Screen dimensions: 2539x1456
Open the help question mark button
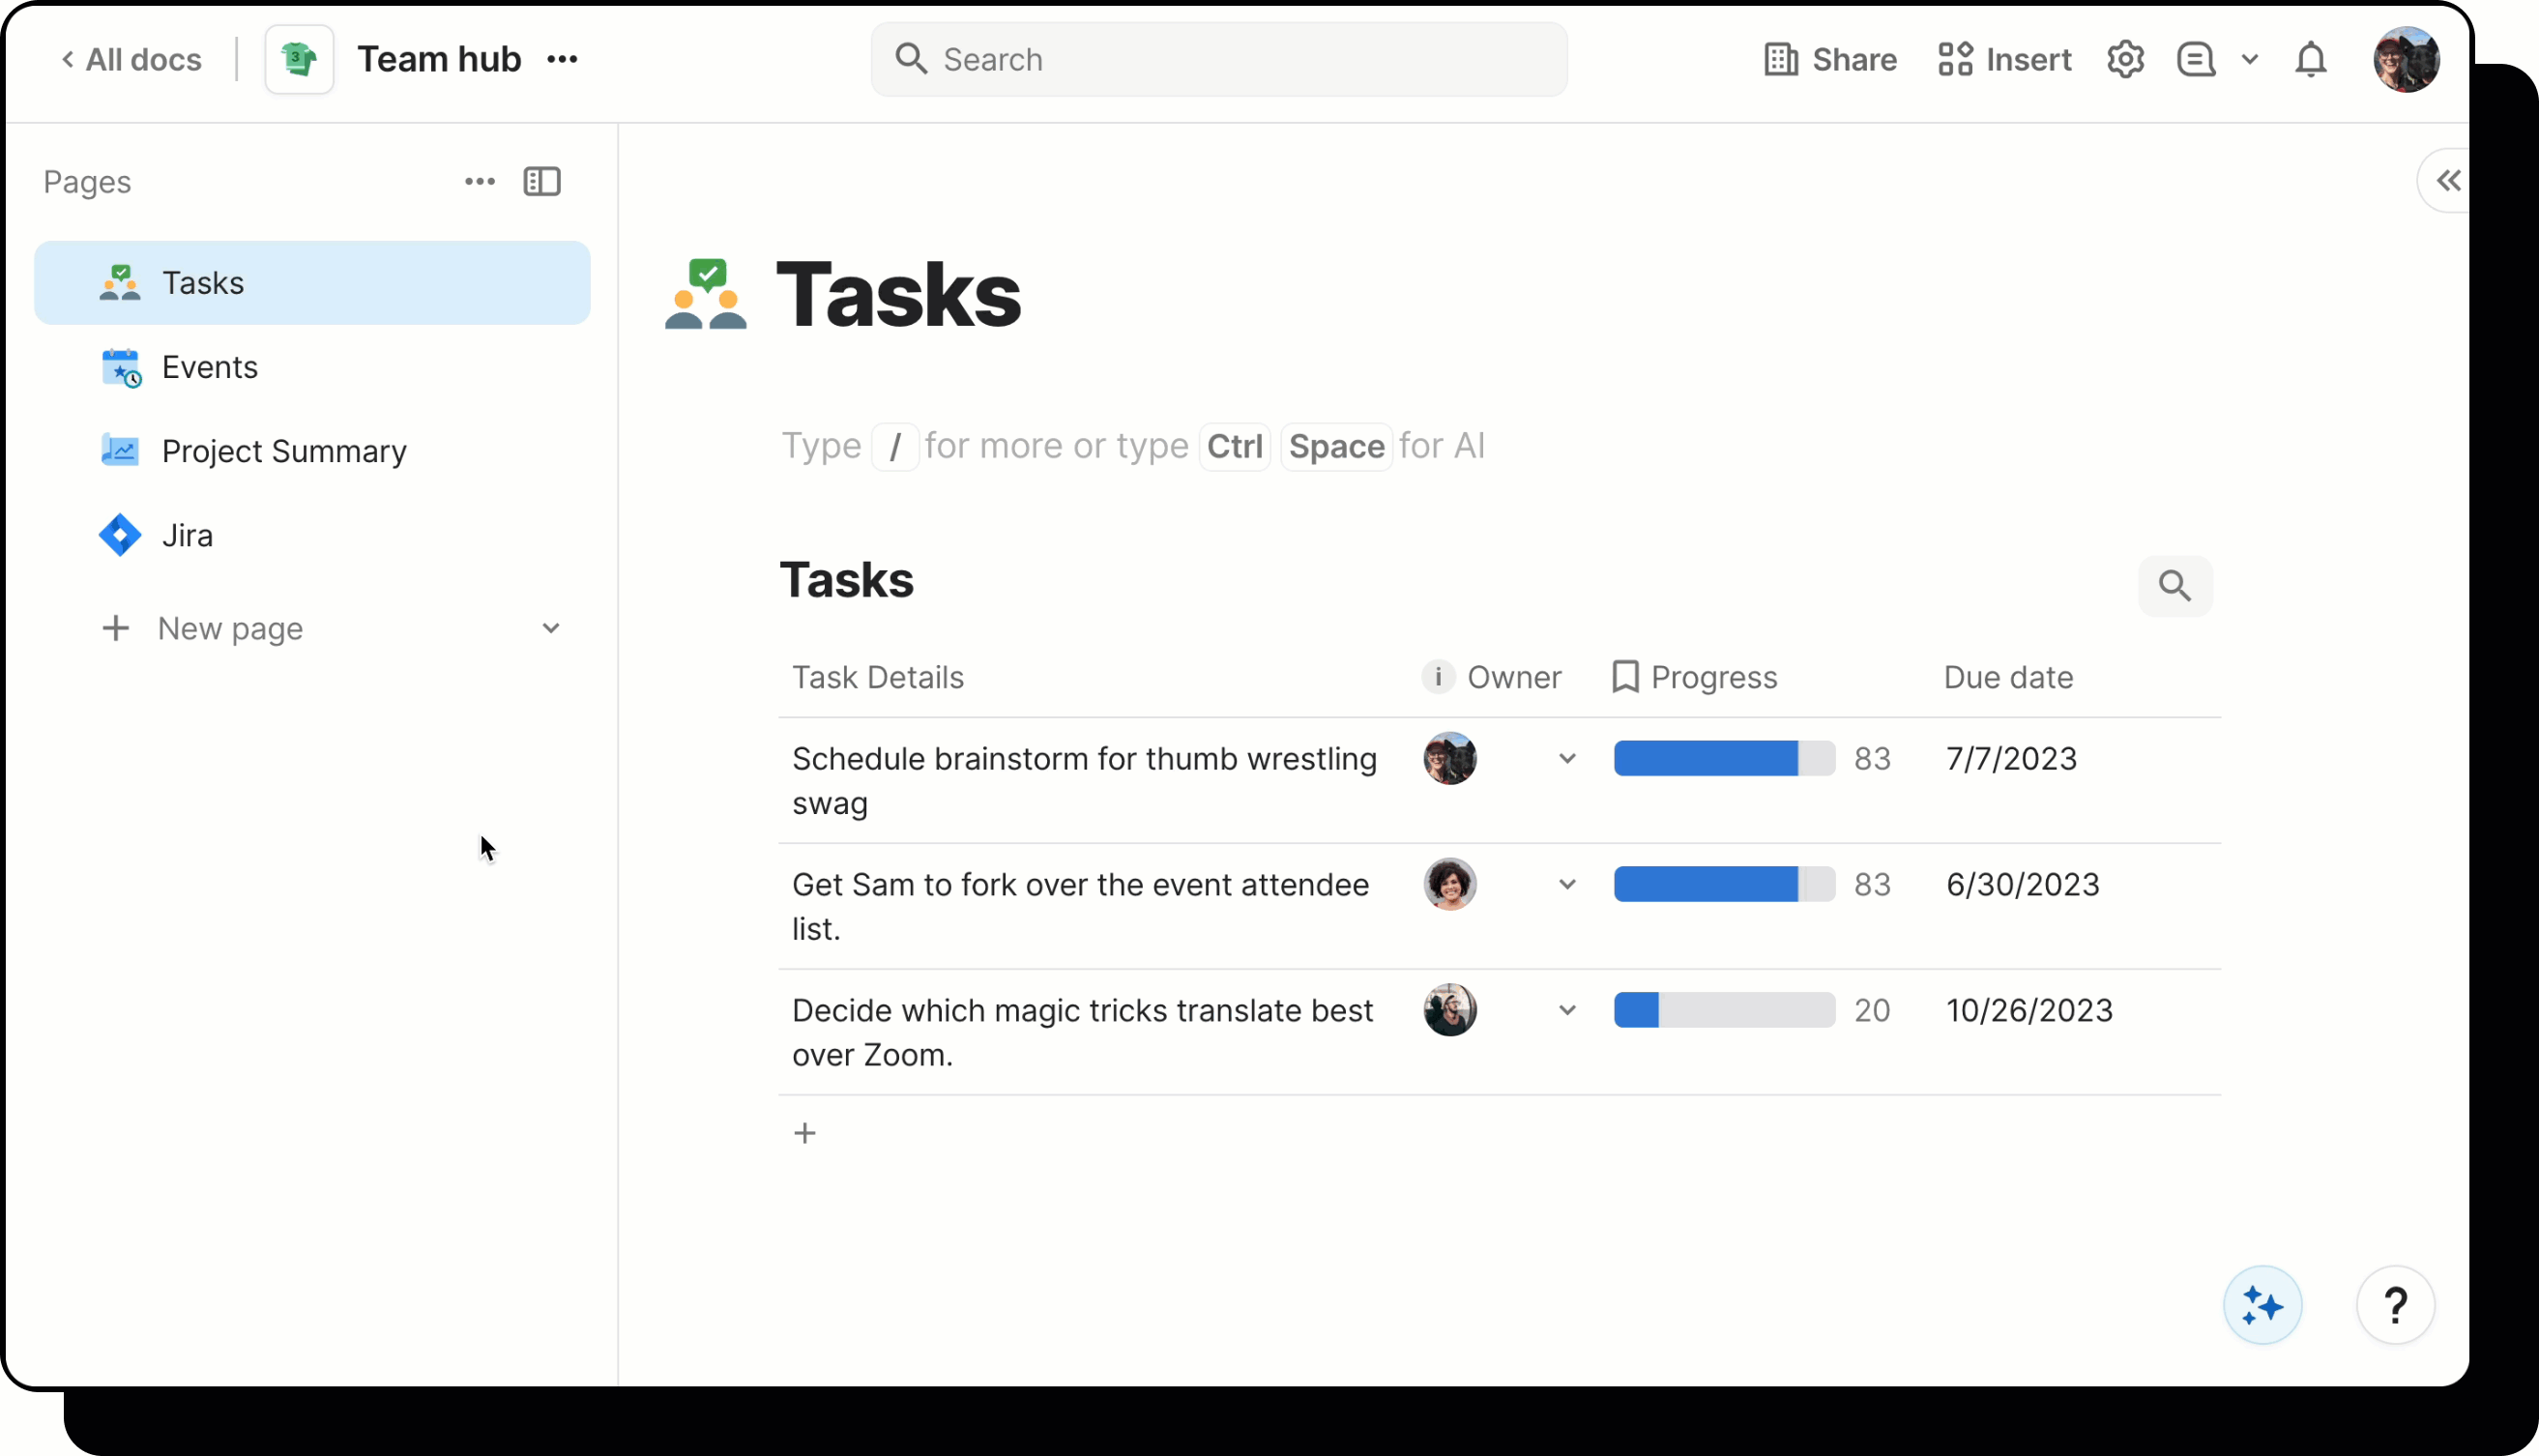tap(2394, 1305)
